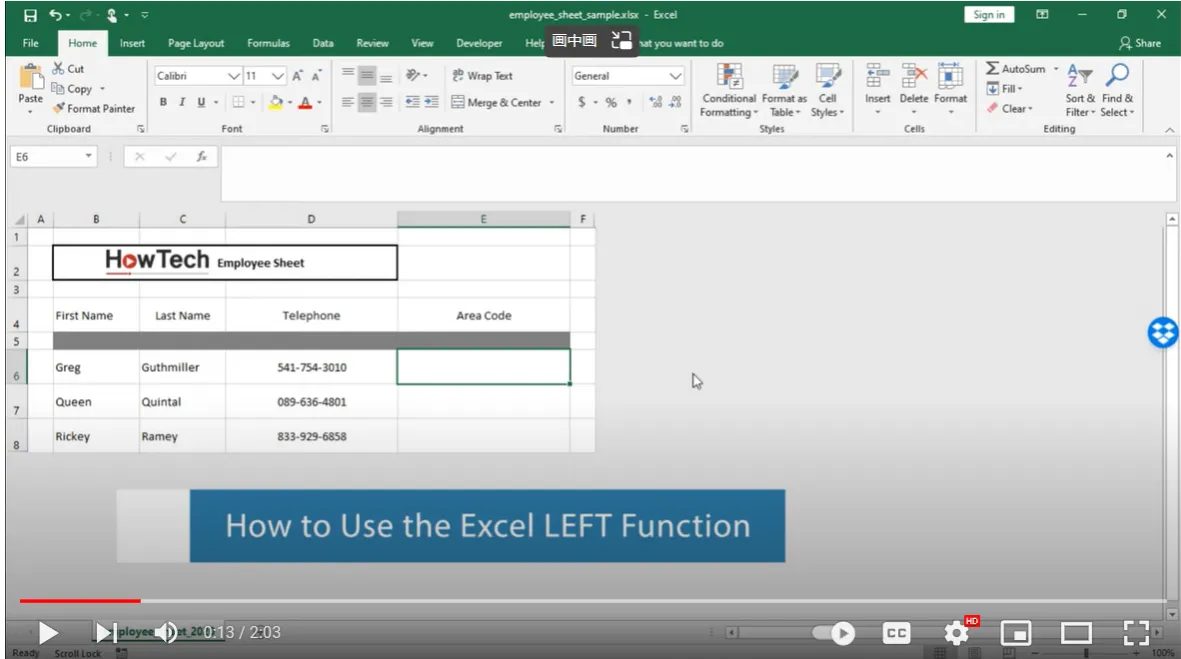Switch to the Review tab
Image resolution: width=1181 pixels, height=659 pixels.
click(x=372, y=43)
